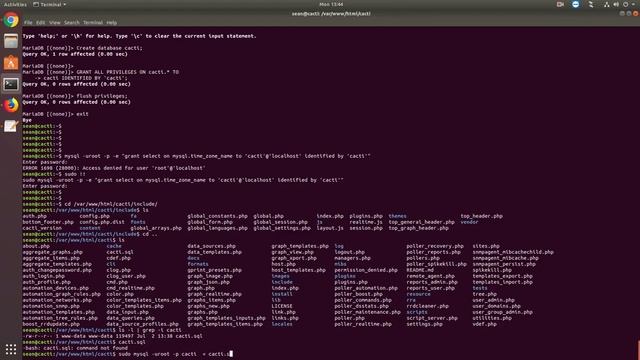Open the File menu
640x360 pixels.
tap(28, 23)
